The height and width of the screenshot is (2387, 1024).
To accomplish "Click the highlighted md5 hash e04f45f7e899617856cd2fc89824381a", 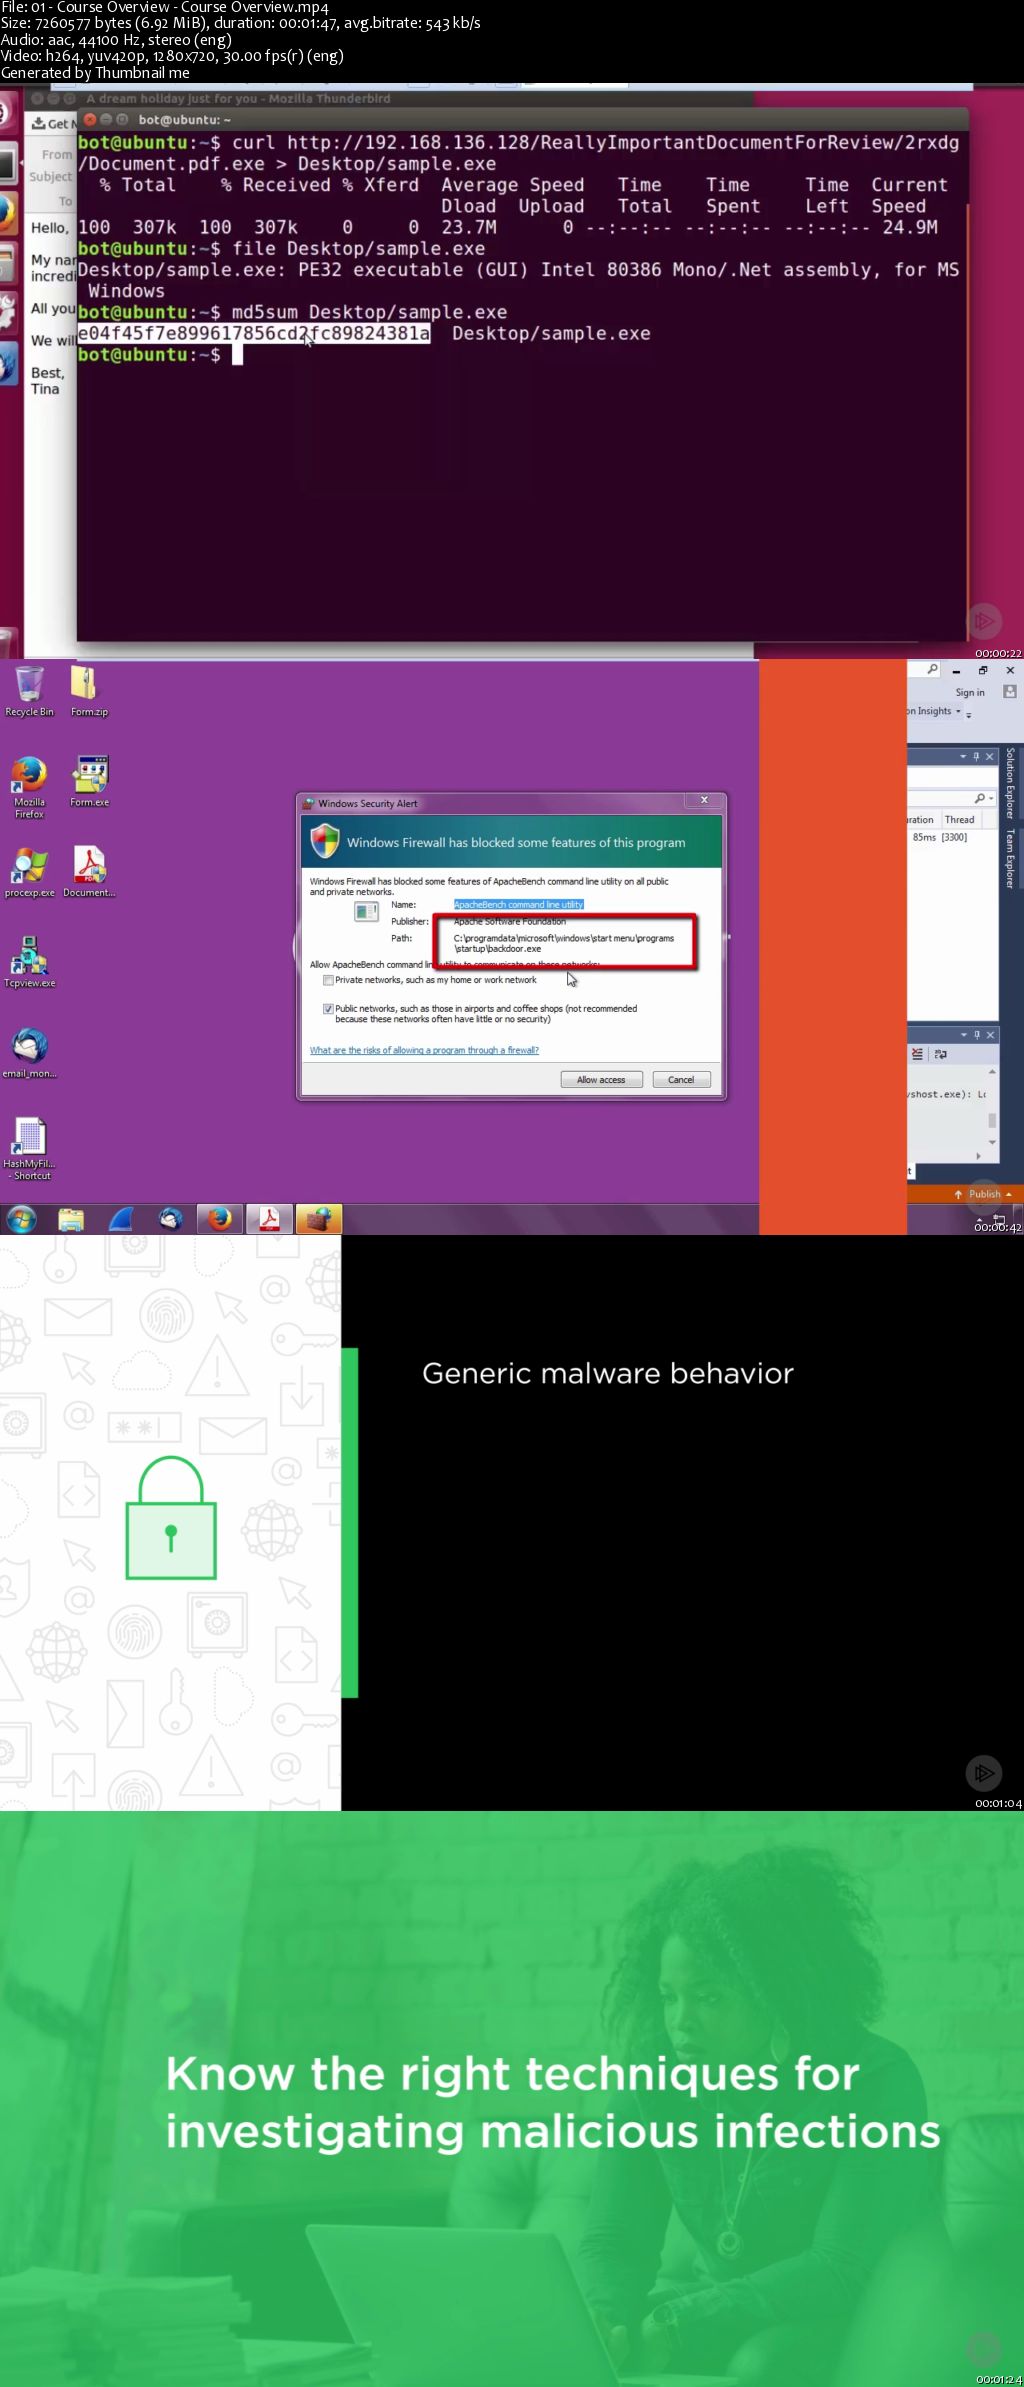I will 254,334.
